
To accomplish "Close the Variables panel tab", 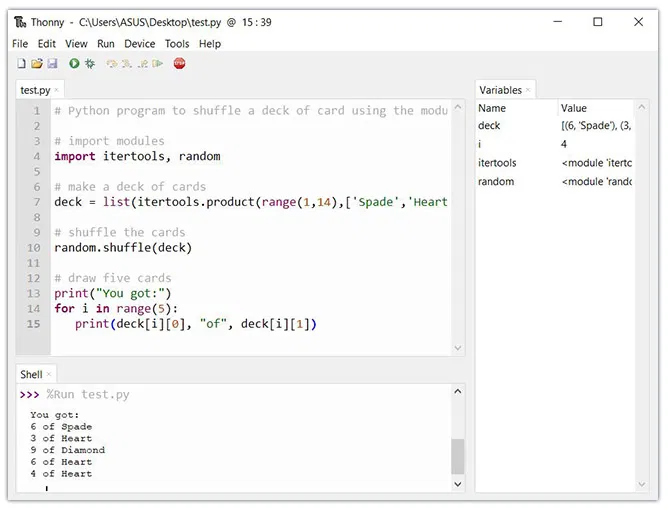I will point(529,90).
